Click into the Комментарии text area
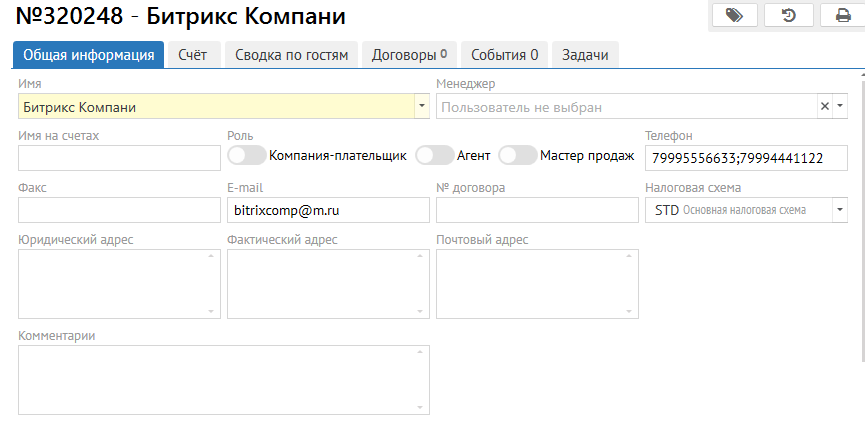 click(224, 379)
